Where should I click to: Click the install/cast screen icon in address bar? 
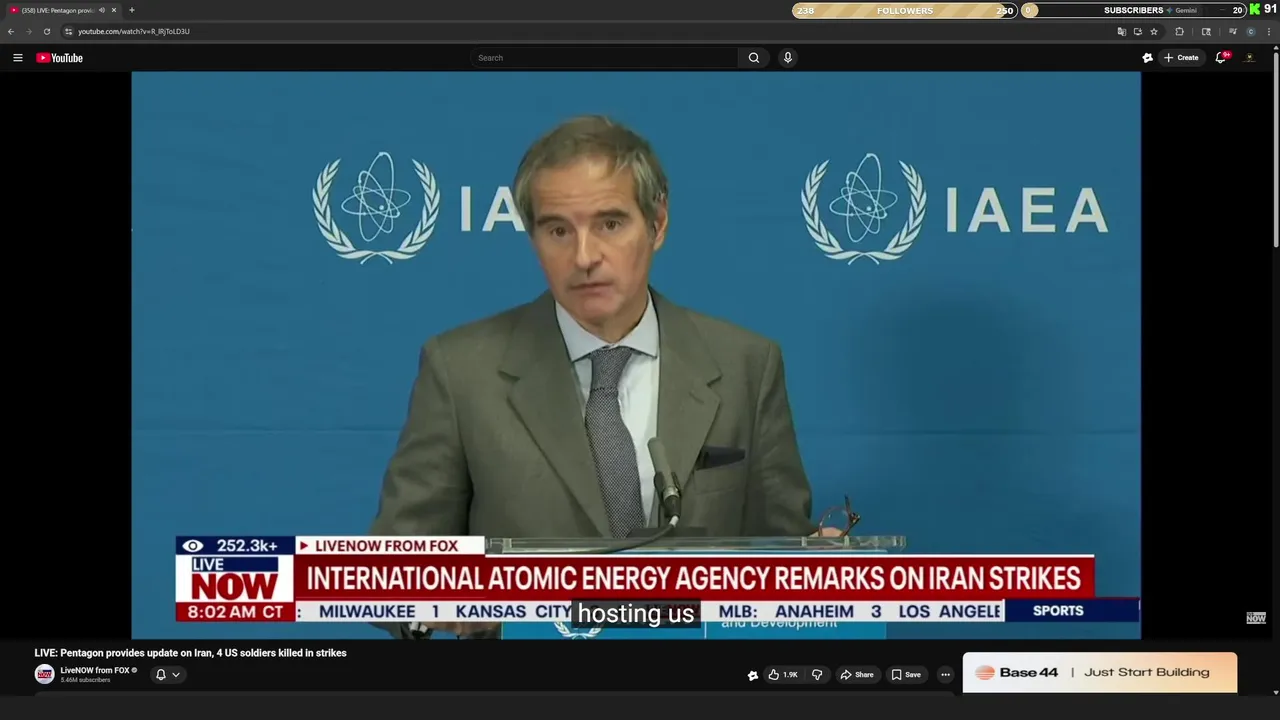pos(1138,31)
